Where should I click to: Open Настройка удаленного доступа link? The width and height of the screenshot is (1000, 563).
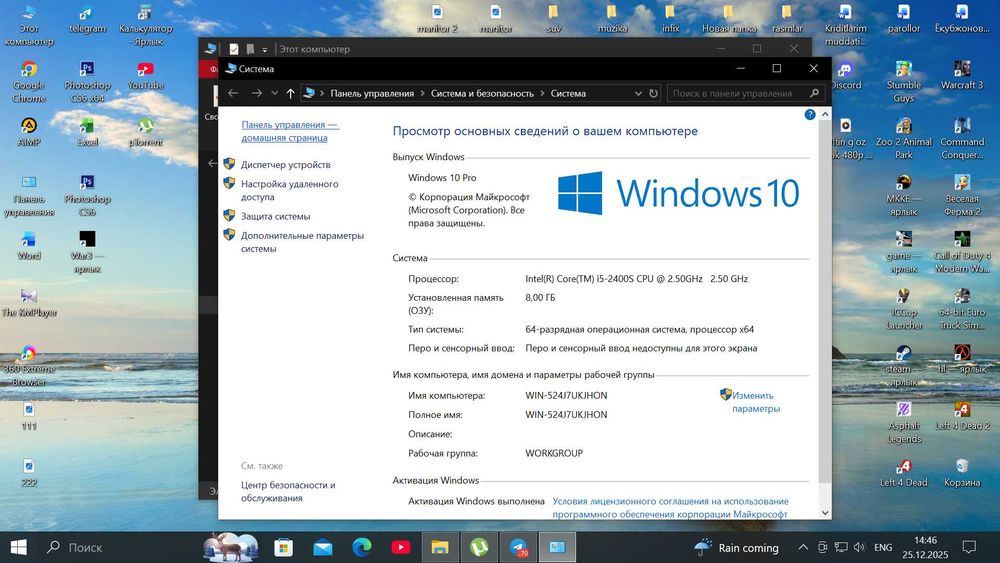click(x=290, y=191)
